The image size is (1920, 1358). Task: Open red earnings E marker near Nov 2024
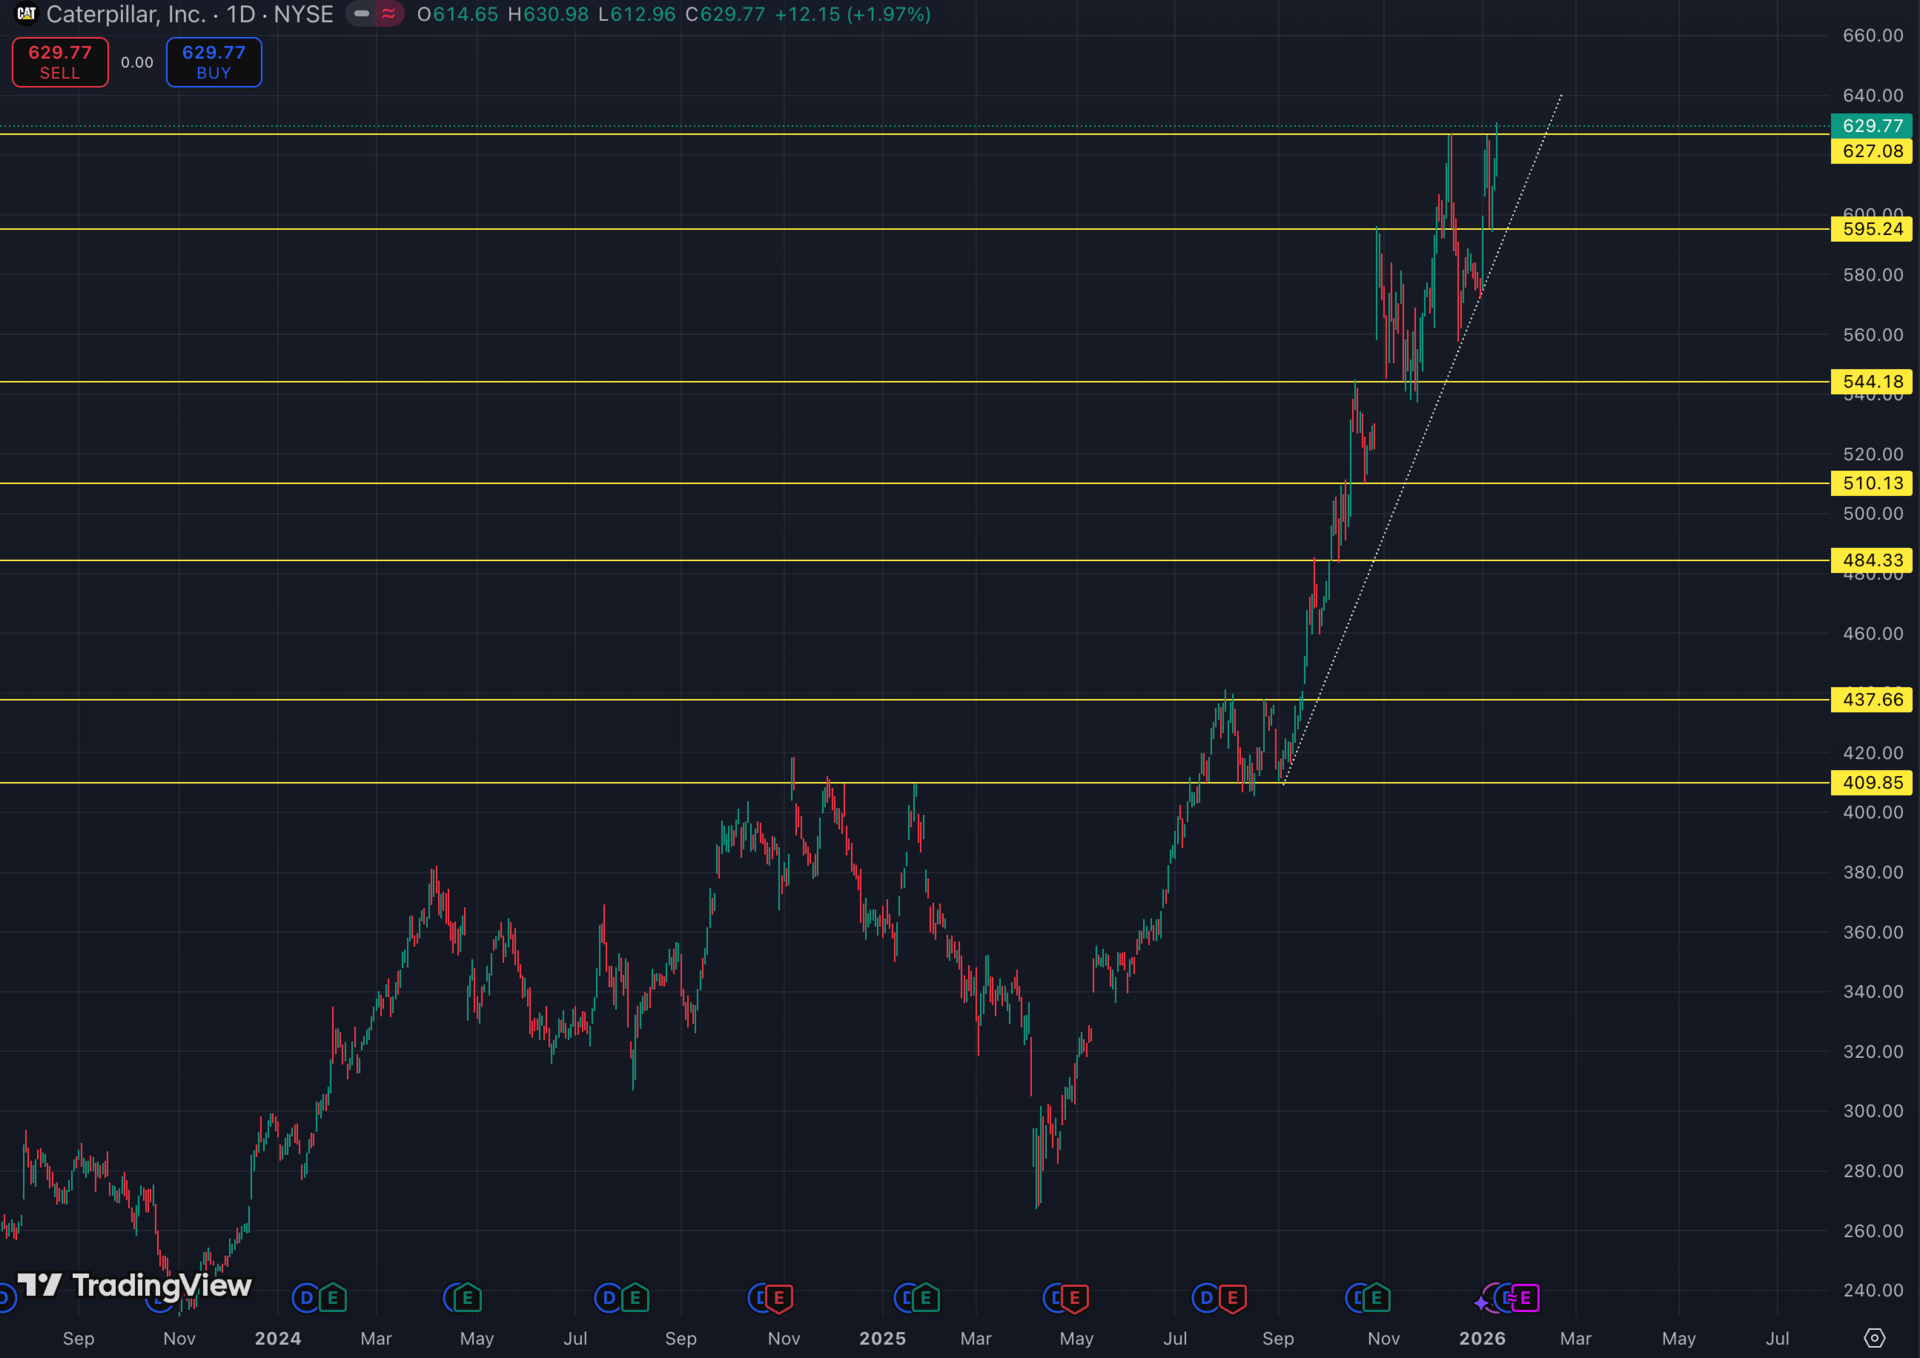(x=779, y=1298)
